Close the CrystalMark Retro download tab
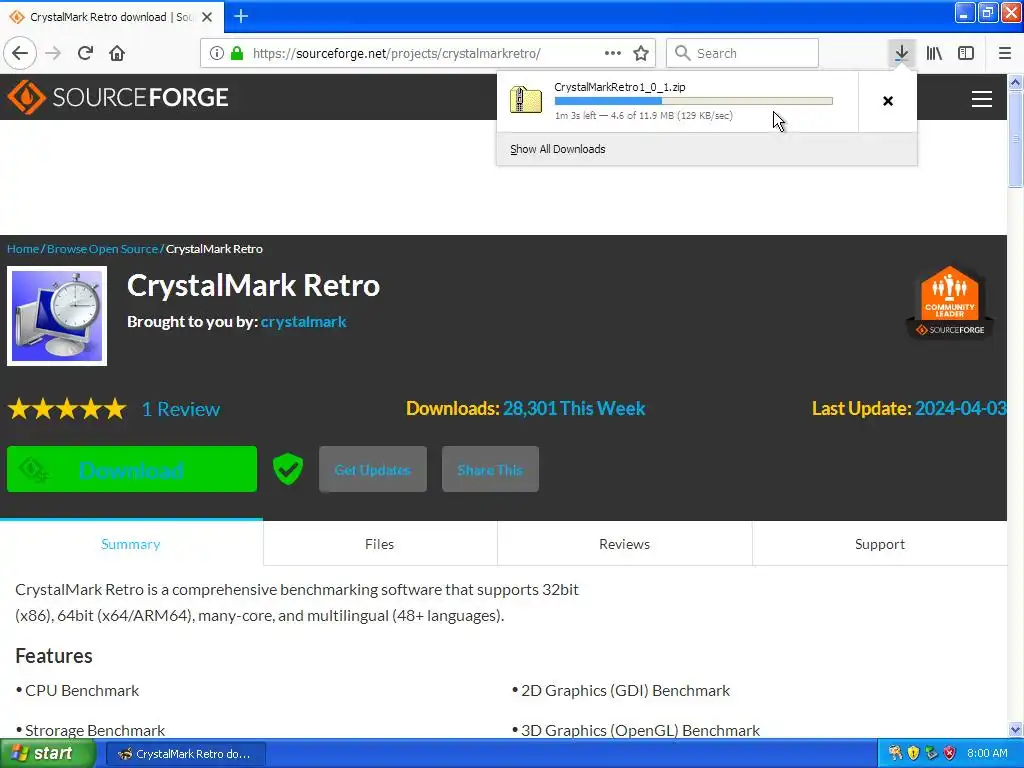The height and width of the screenshot is (768, 1024). [207, 17]
